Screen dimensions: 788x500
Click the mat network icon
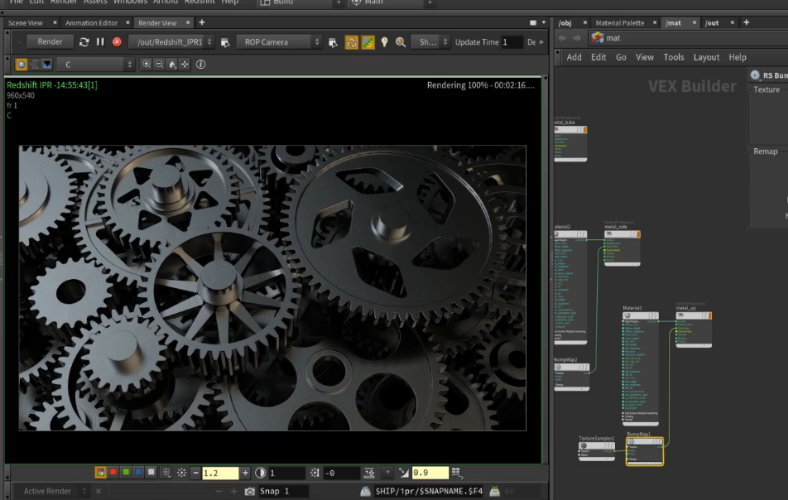tap(597, 38)
